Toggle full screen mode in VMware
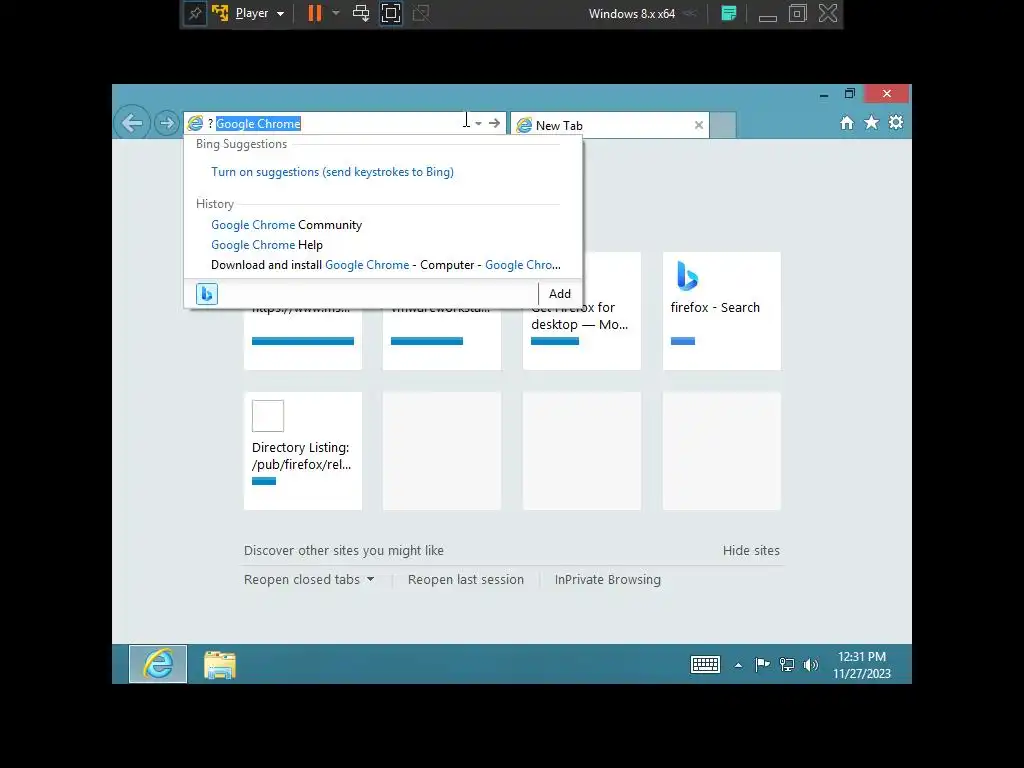 coord(391,13)
